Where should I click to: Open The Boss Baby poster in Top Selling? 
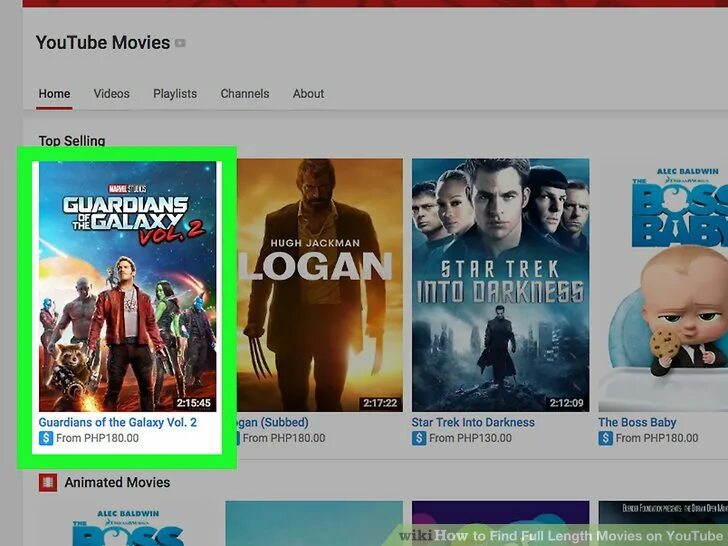[x=663, y=286]
